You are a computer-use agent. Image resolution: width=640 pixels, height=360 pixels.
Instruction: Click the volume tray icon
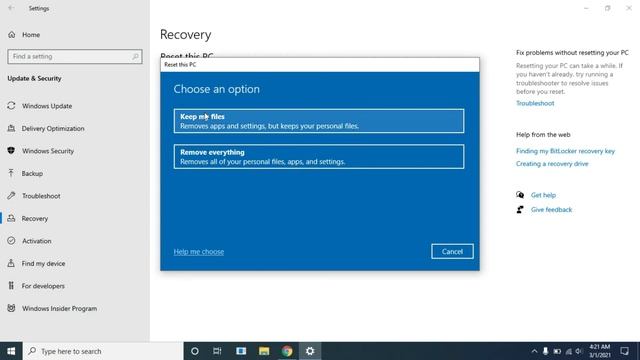coord(579,351)
